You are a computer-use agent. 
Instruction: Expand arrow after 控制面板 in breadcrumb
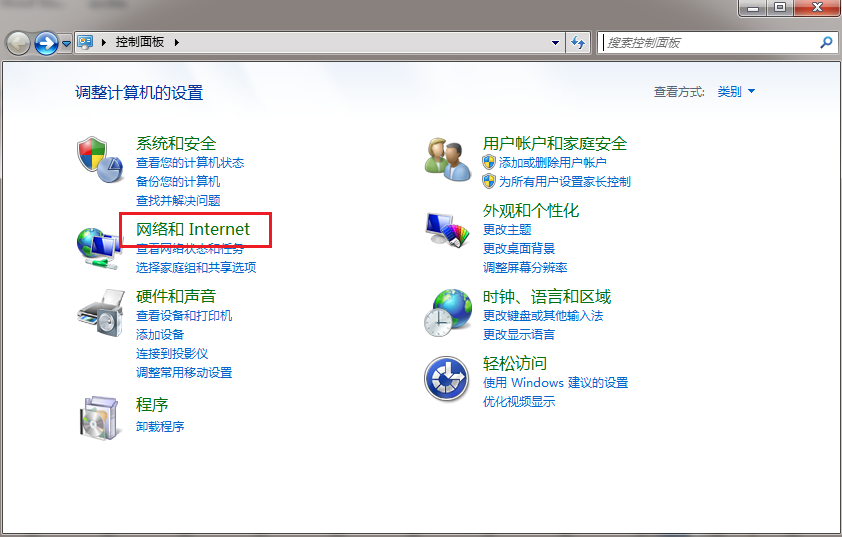click(x=176, y=42)
